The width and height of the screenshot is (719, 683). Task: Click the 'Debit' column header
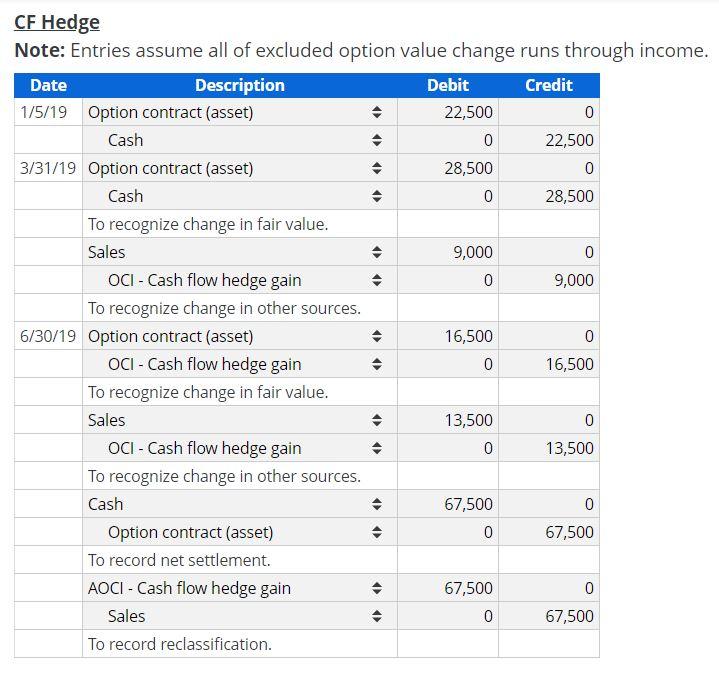point(448,85)
